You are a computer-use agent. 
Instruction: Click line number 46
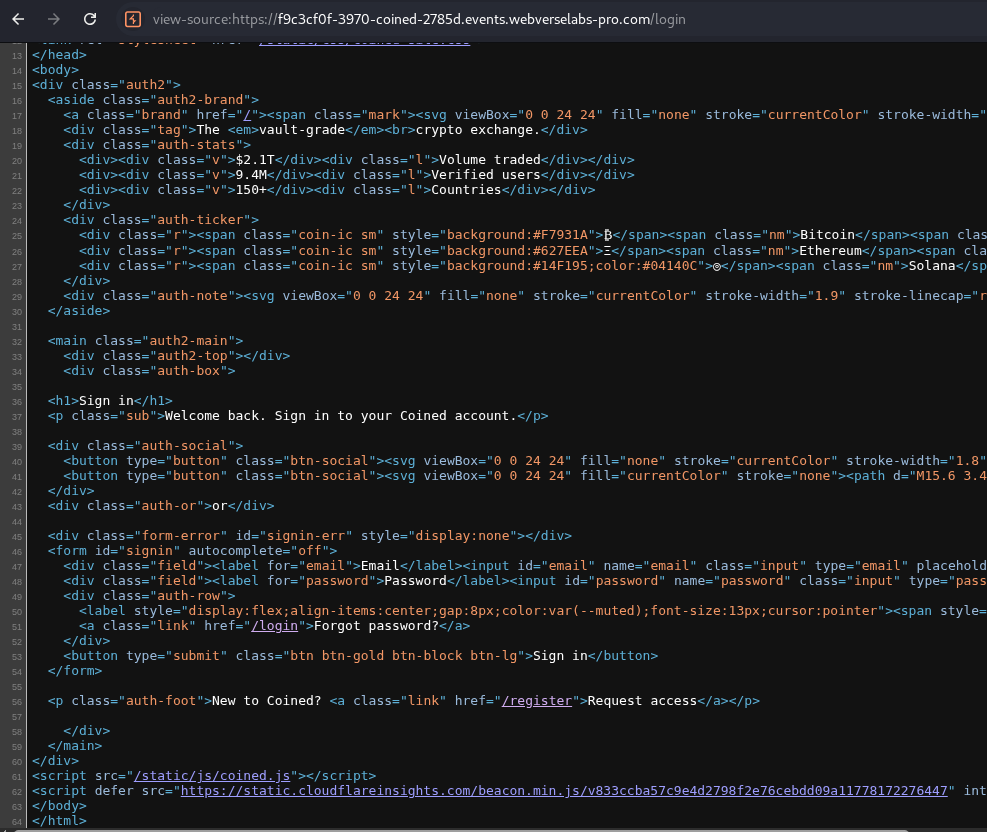pos(16,552)
